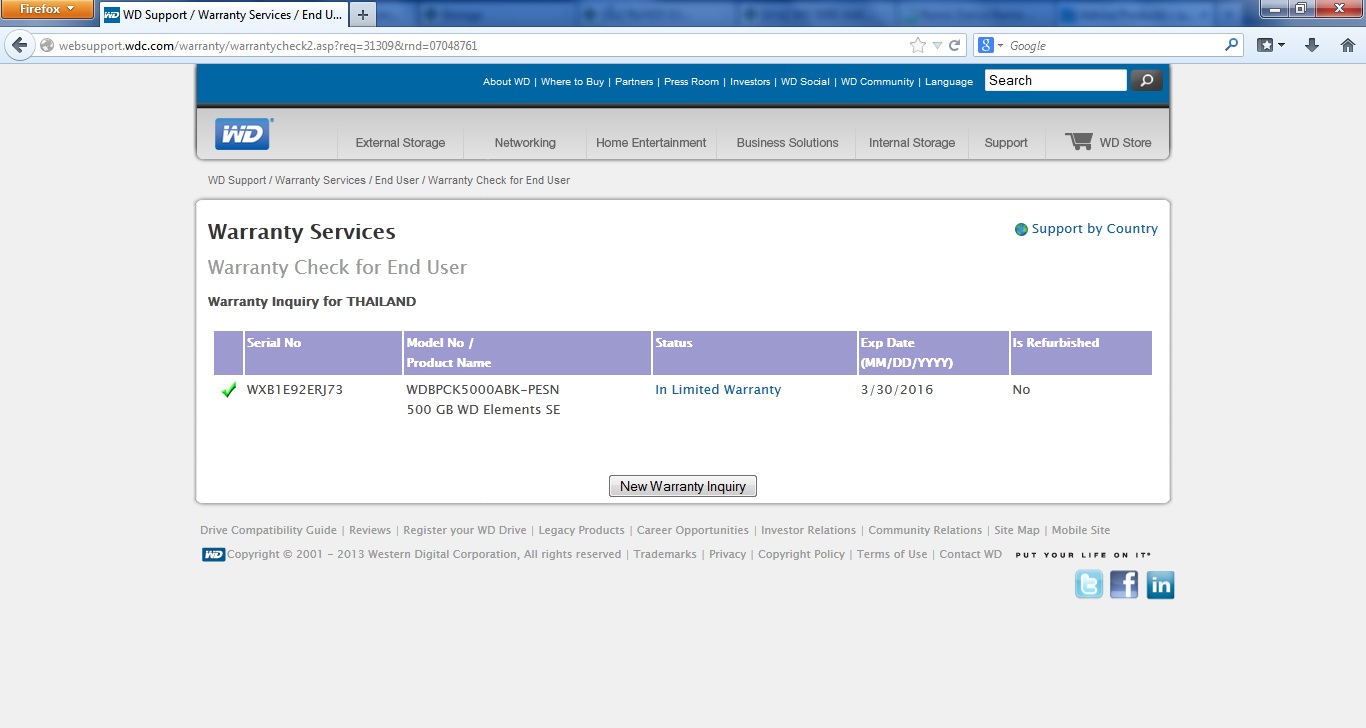This screenshot has height=728, width=1366.
Task: Click the browser back arrow button
Action: (x=19, y=45)
